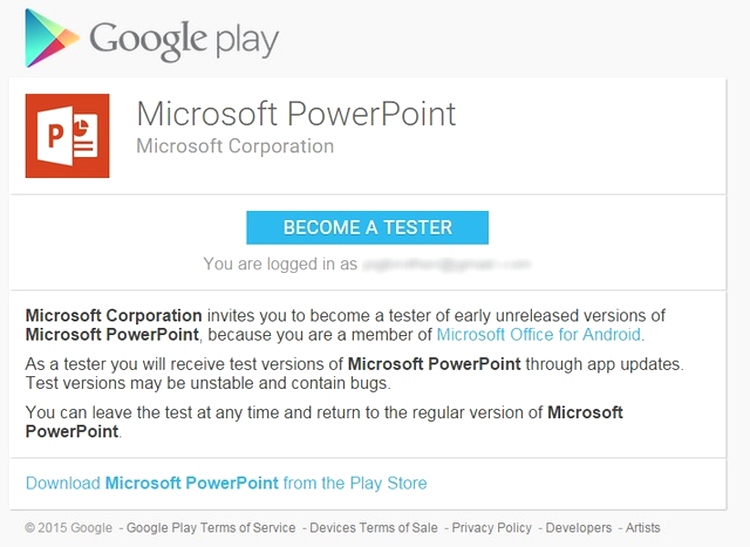Image resolution: width=750 pixels, height=547 pixels.
Task: Click the © 2015 Google copyright text
Action: click(69, 528)
